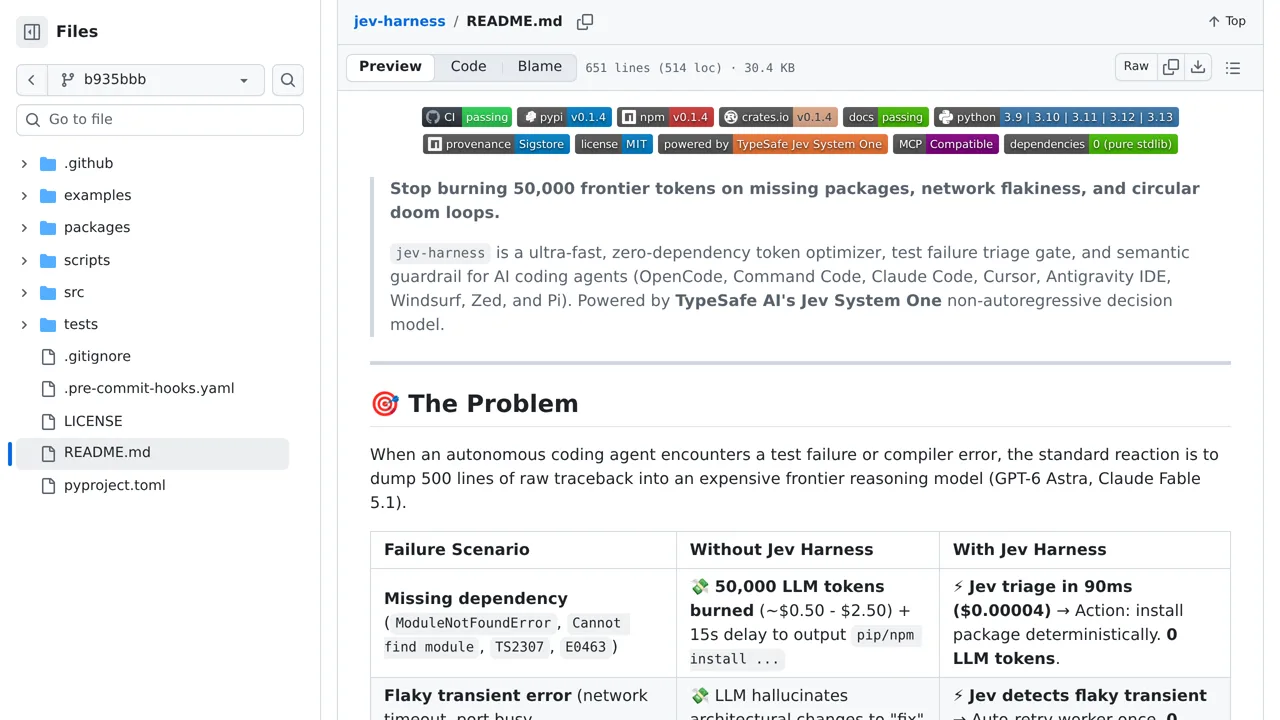Expand the src folder chevron
Image resolution: width=1280 pixels, height=720 pixels.
(x=24, y=292)
